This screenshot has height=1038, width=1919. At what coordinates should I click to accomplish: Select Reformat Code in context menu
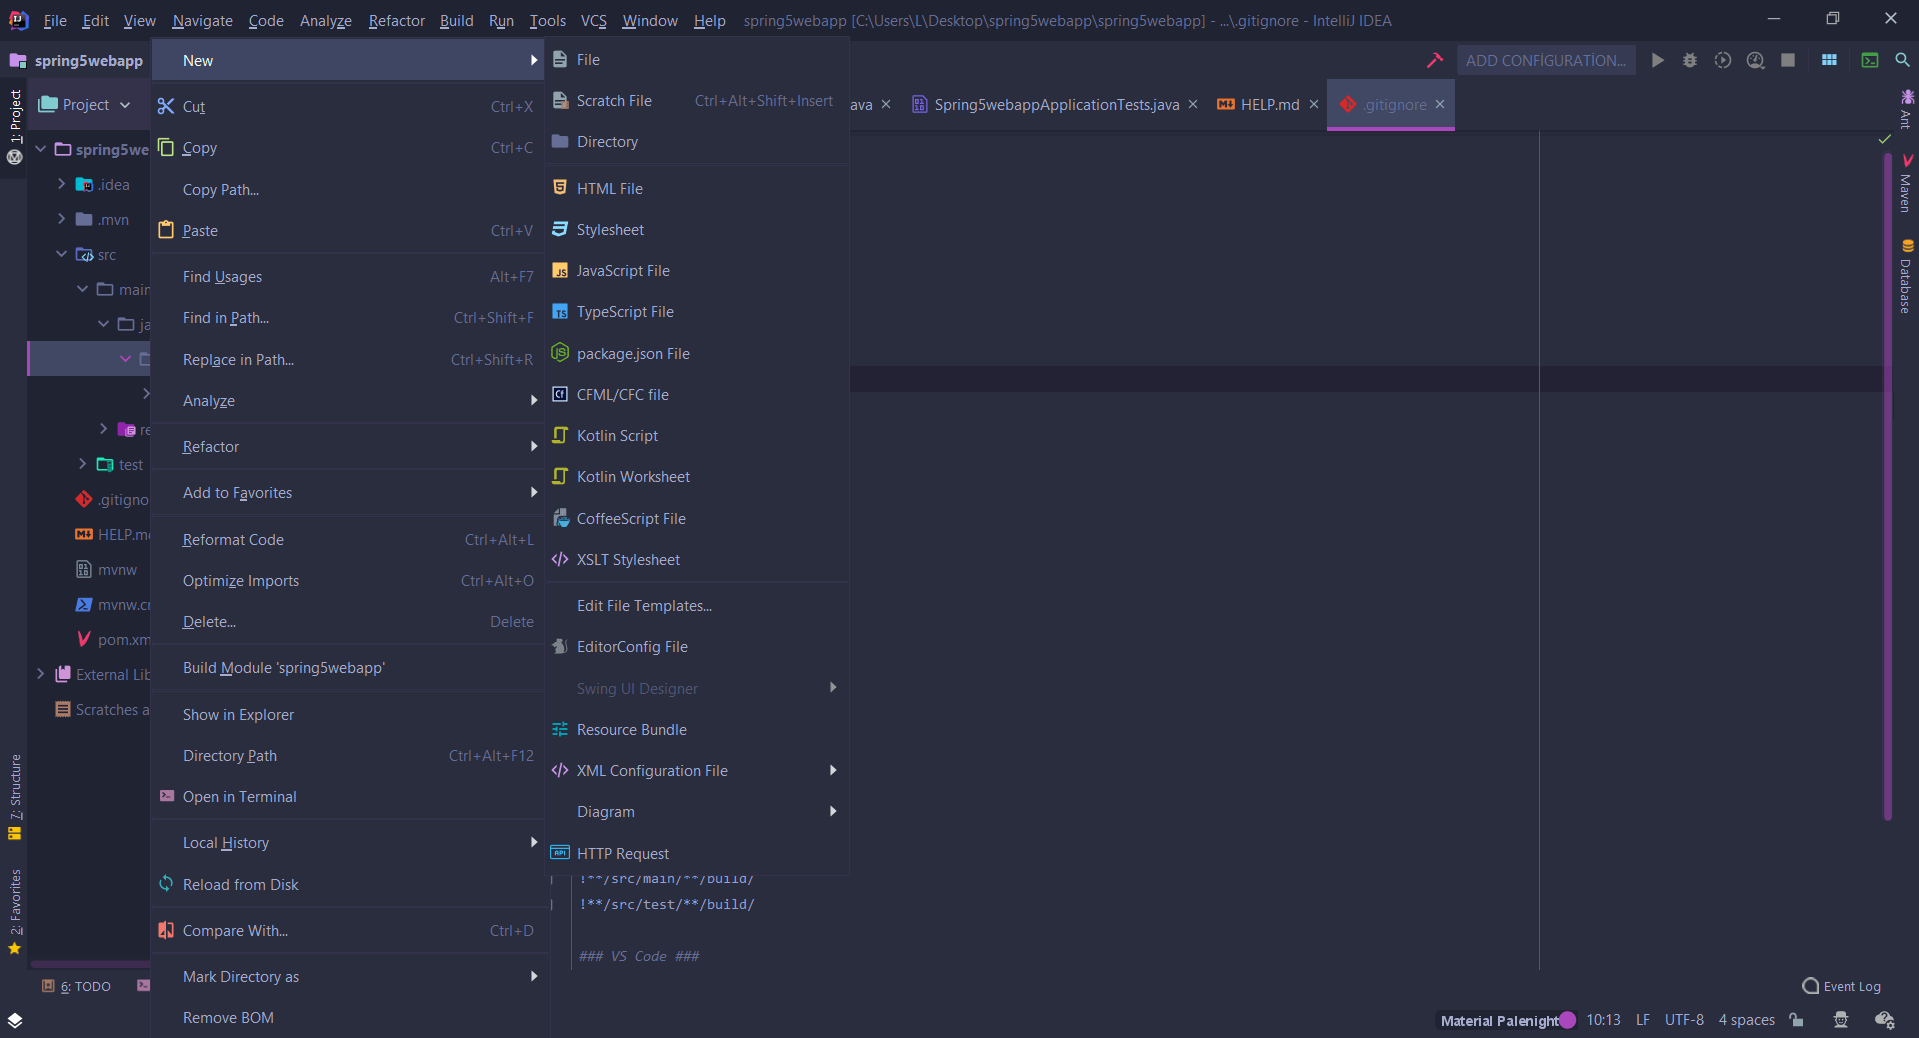(347, 540)
